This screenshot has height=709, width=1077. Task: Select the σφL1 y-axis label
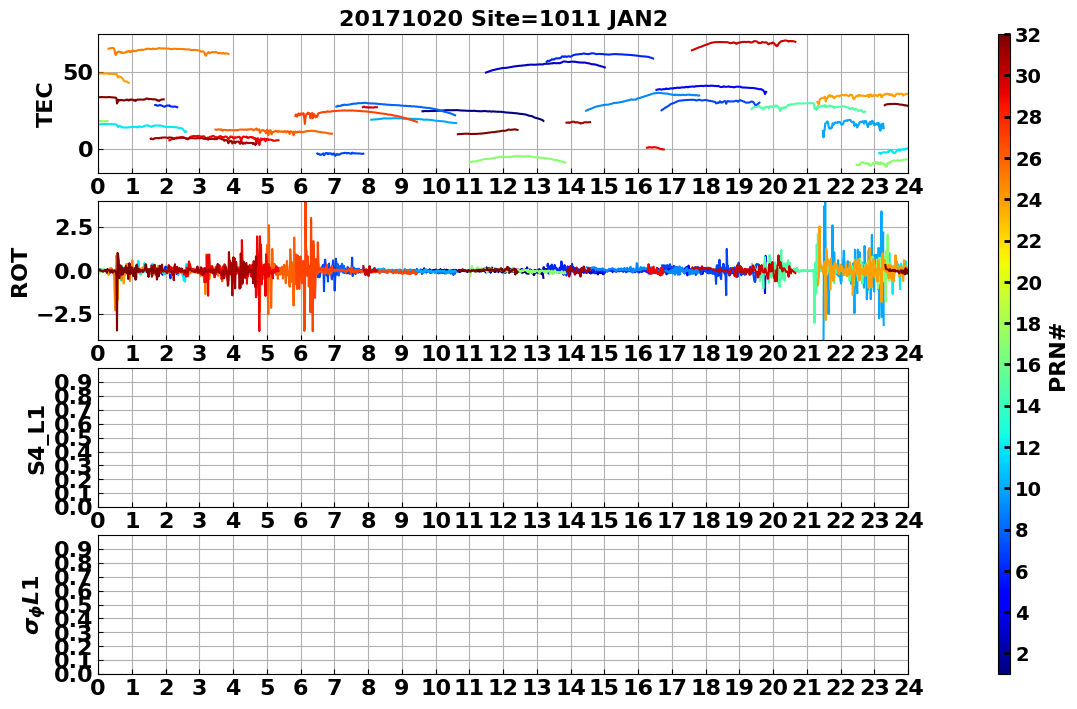click(32, 605)
